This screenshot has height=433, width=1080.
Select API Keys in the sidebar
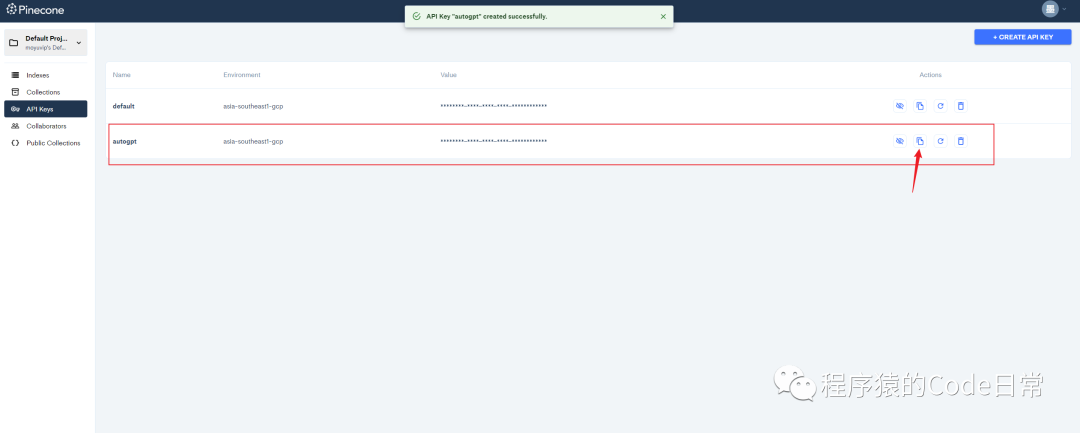tap(45, 109)
